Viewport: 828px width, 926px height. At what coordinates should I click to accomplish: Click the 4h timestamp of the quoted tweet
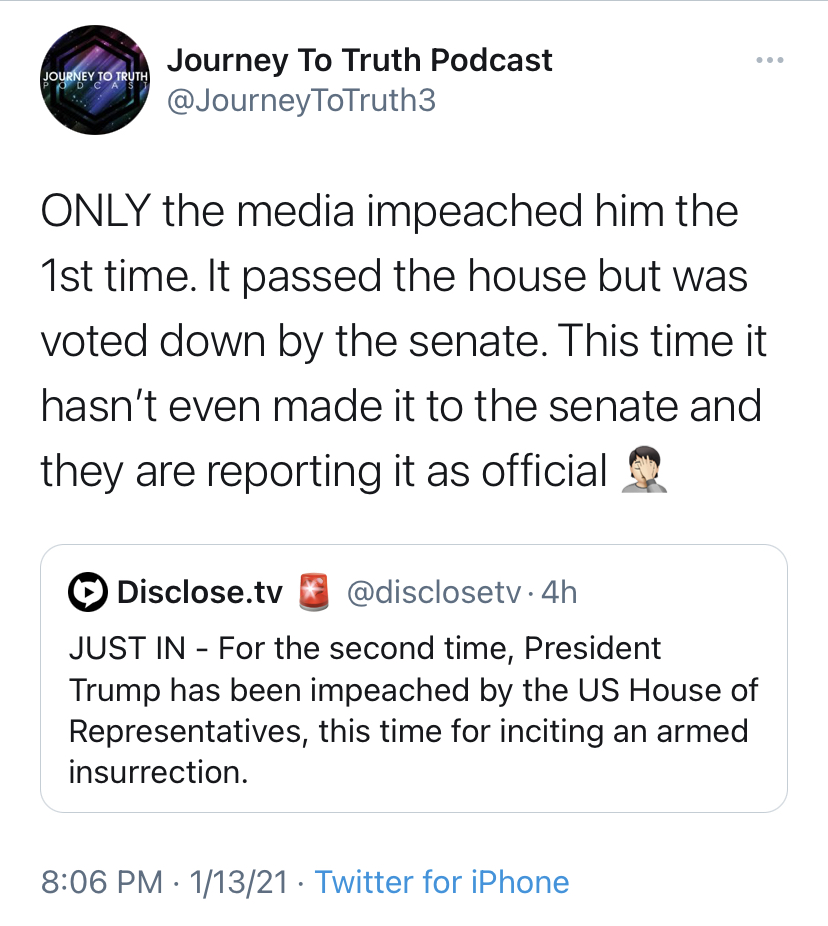[559, 593]
